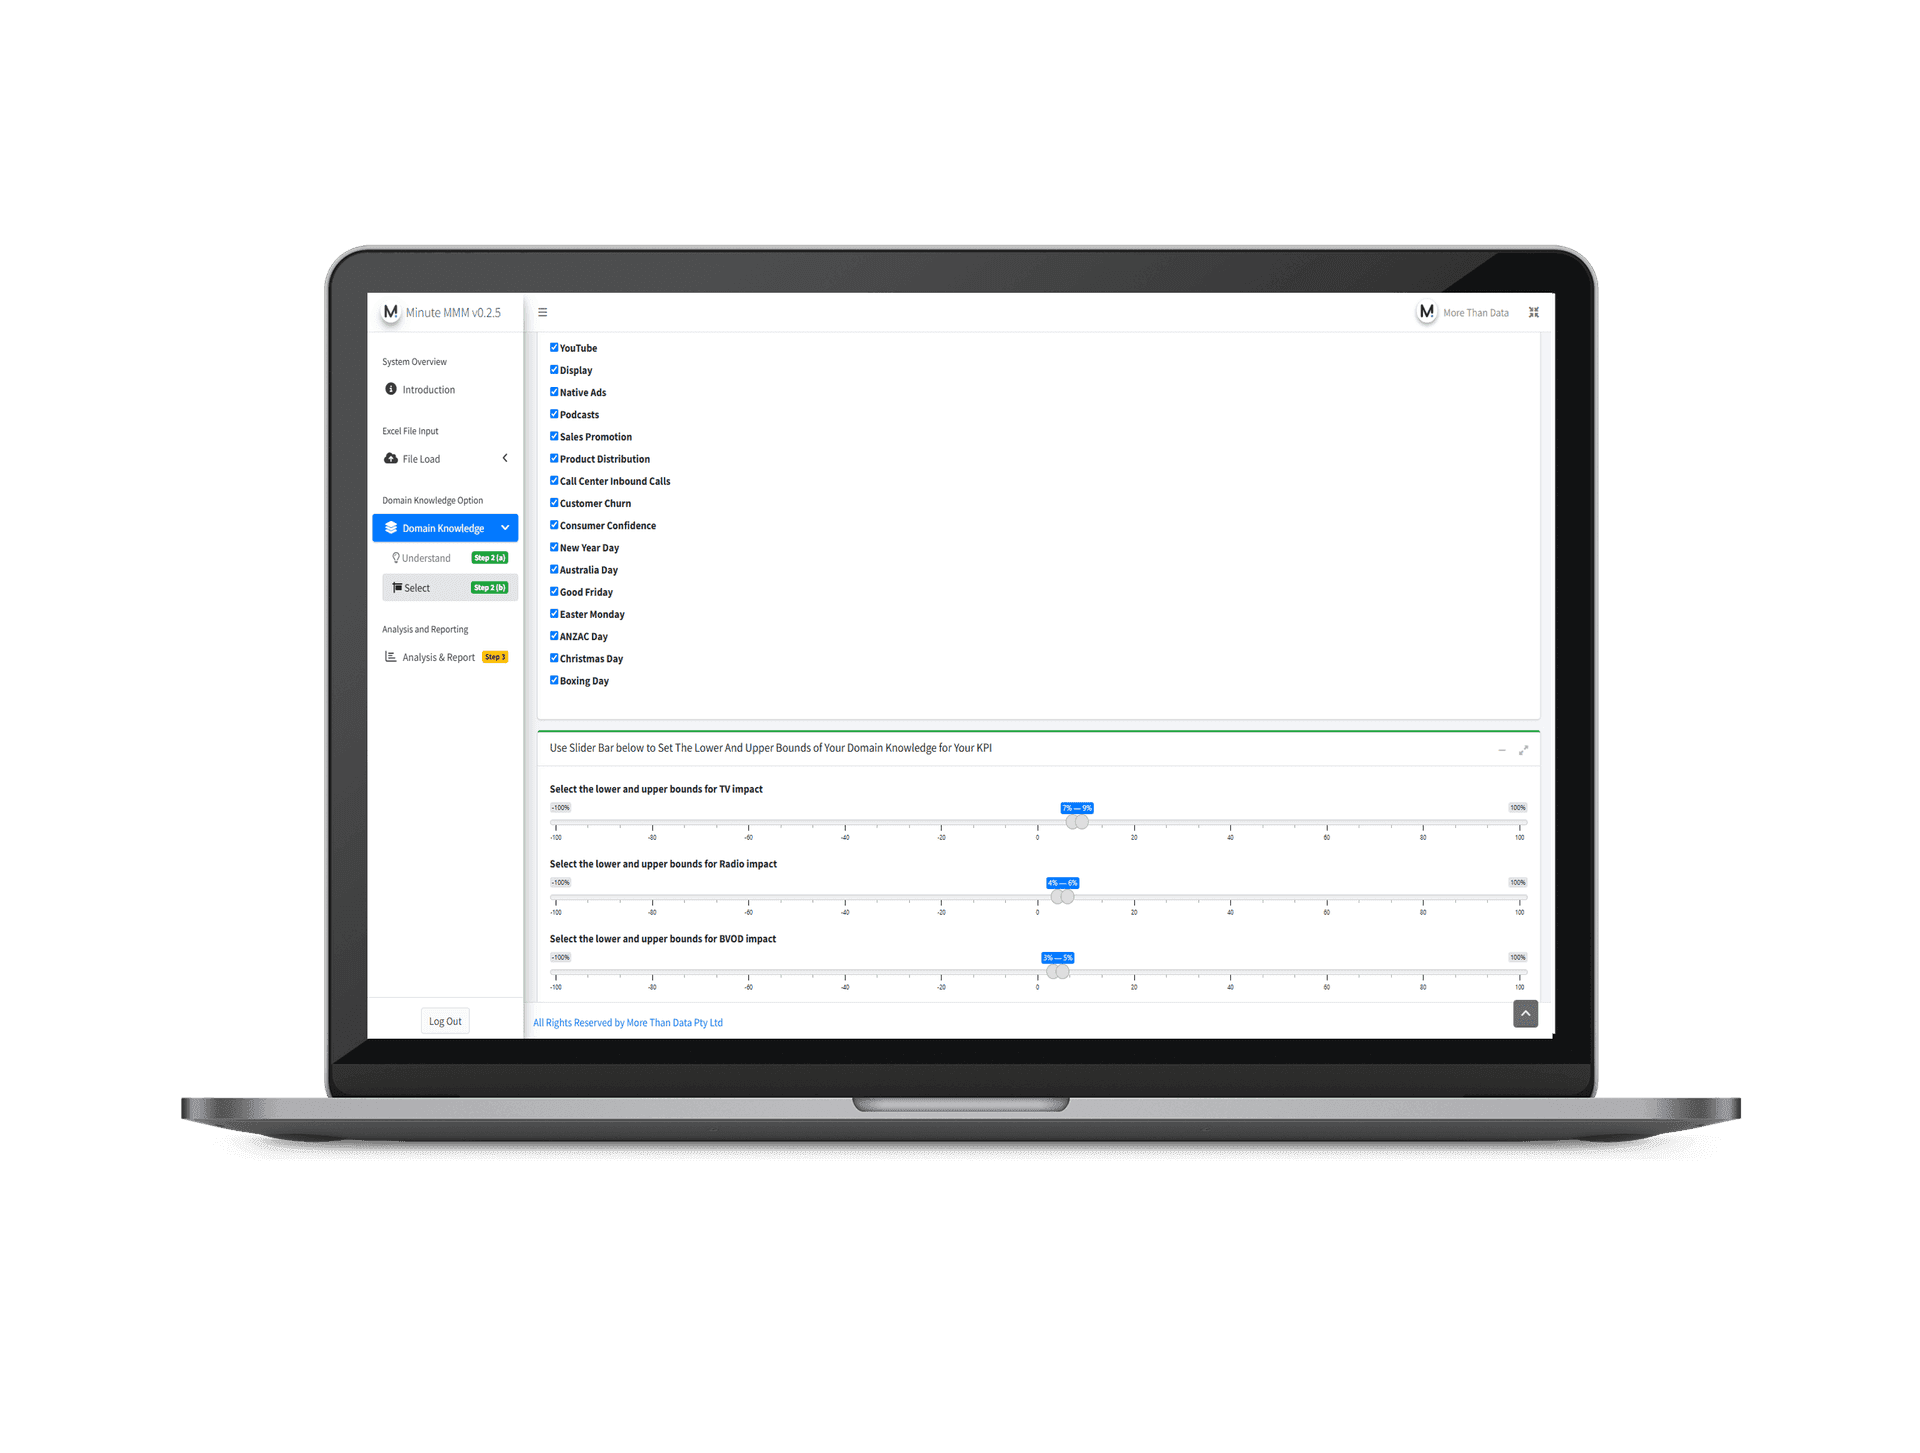The width and height of the screenshot is (1920, 1453).
Task: Disable the Customer Churn checkbox
Action: [552, 504]
